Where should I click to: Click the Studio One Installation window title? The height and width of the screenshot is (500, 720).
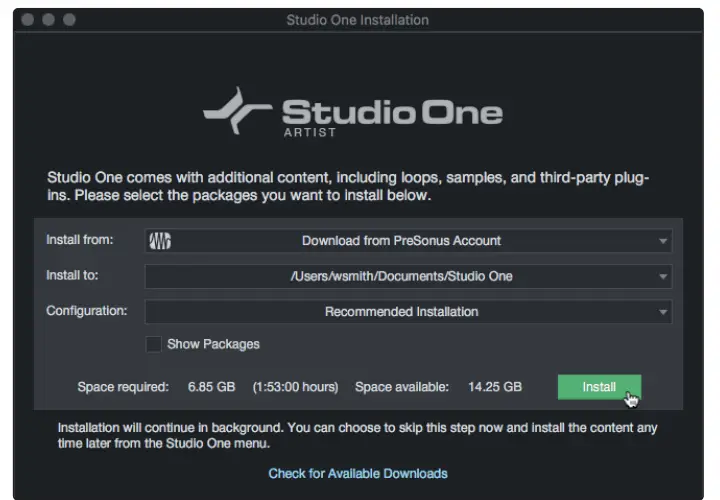coord(358,20)
